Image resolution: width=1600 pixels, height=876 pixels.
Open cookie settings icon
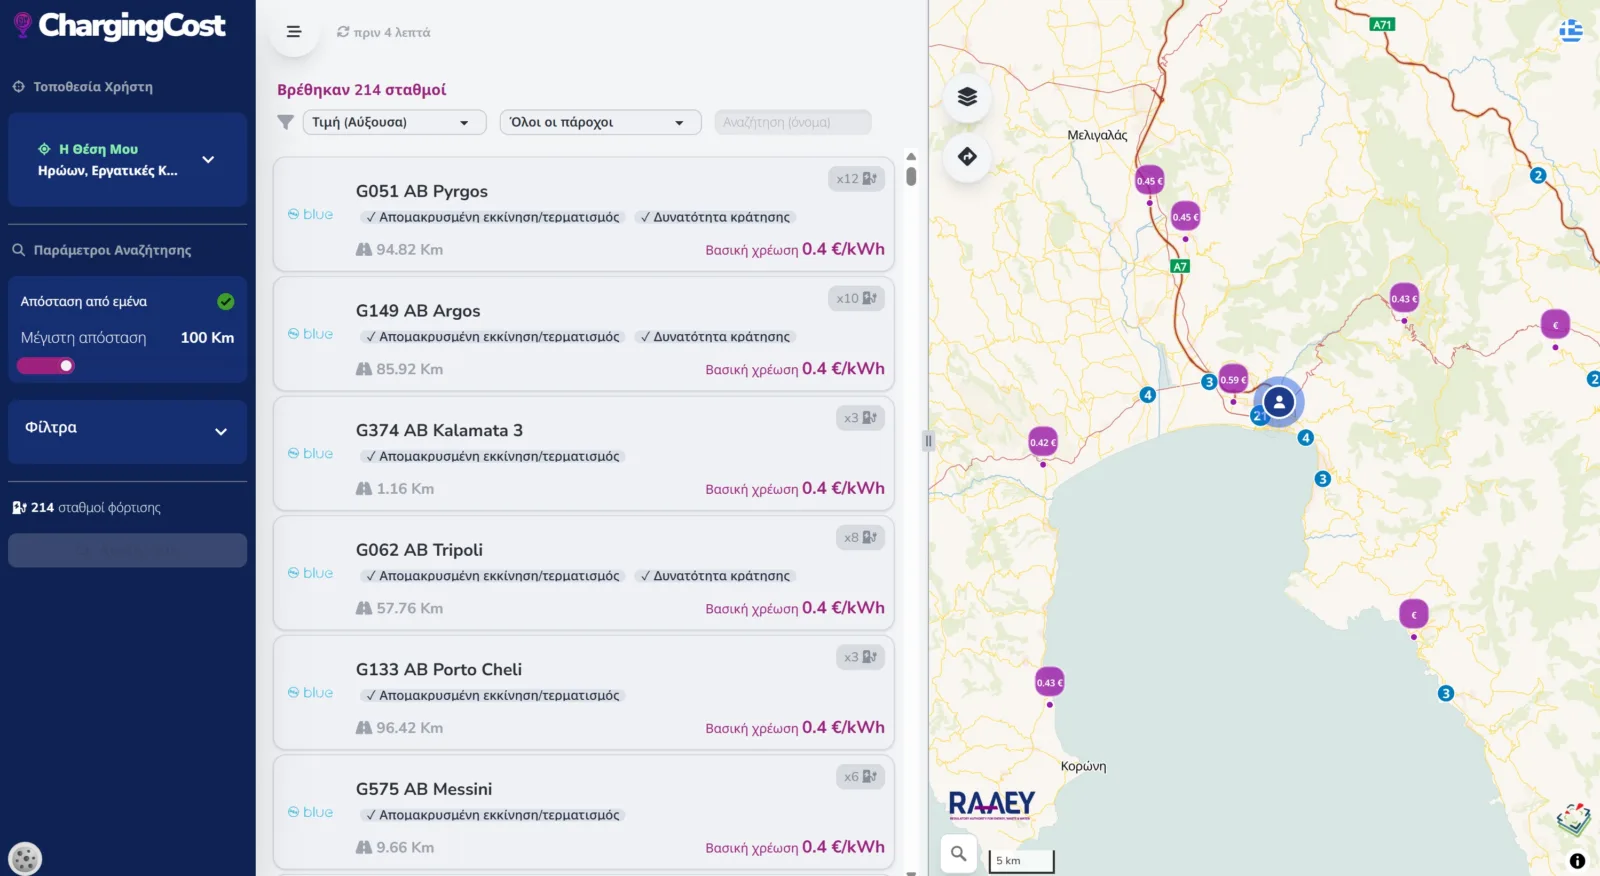pos(25,858)
